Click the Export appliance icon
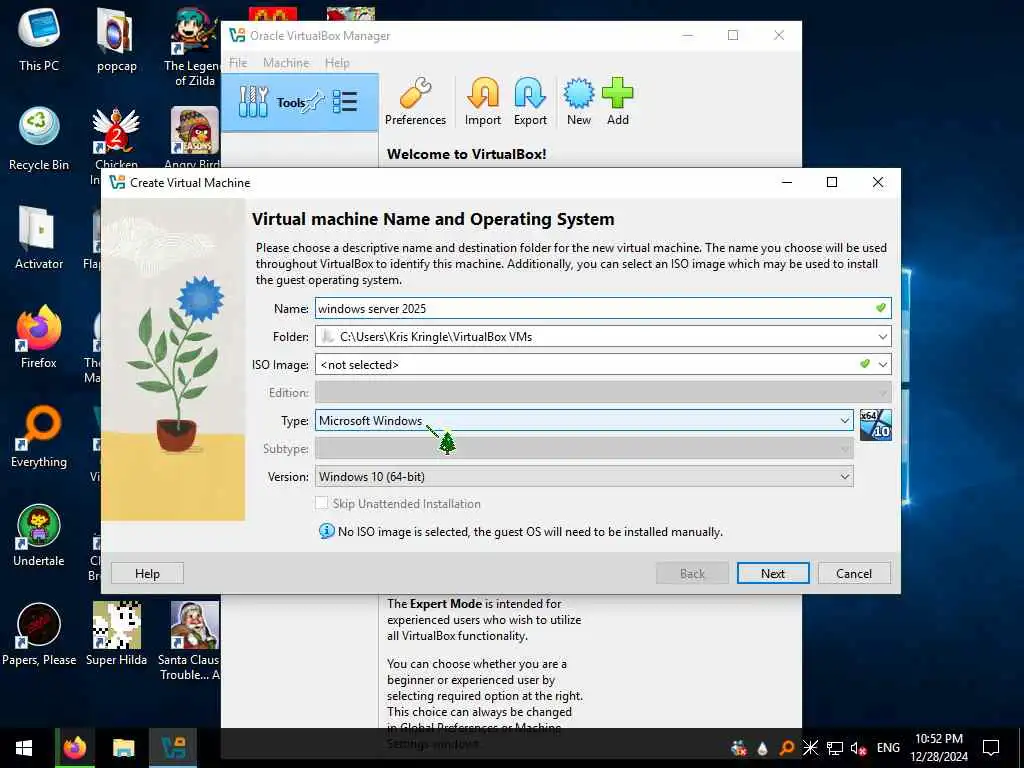This screenshot has width=1024, height=768. point(530,93)
